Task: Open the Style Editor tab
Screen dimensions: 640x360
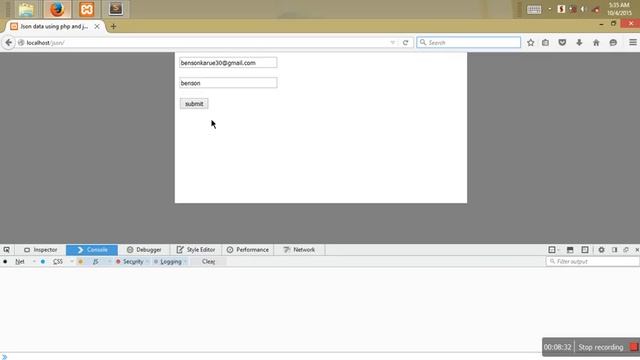Action: 196,250
